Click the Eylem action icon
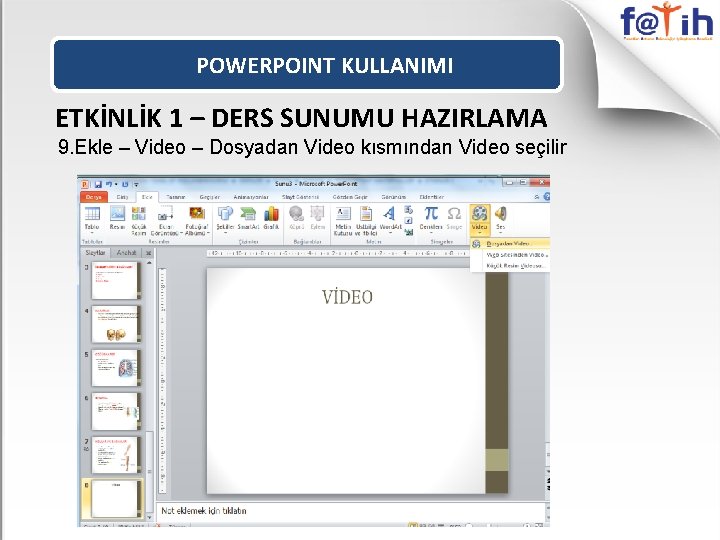Image resolution: width=720 pixels, height=540 pixels. coord(317,214)
